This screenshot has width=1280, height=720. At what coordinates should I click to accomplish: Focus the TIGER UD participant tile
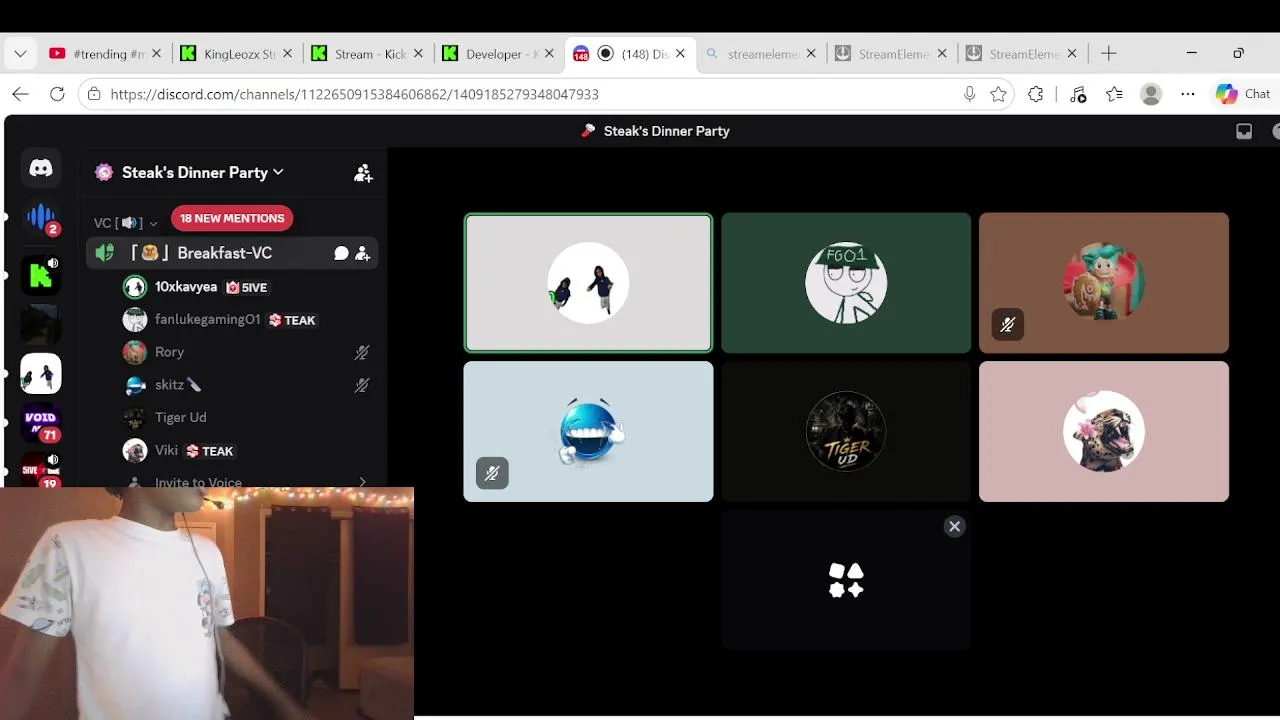(x=846, y=431)
